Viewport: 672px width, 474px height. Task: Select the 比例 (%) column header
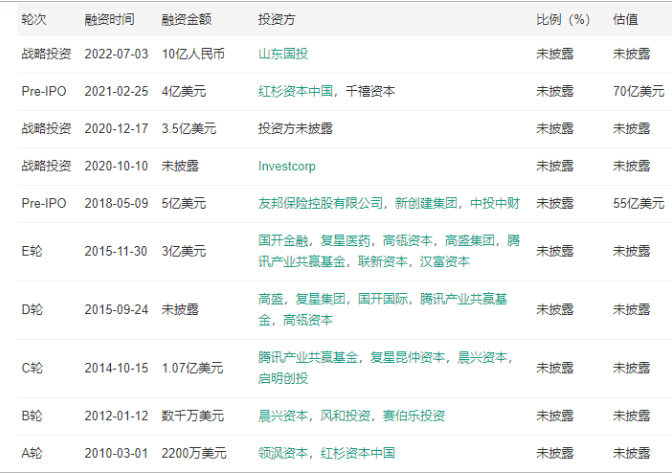coord(563,19)
